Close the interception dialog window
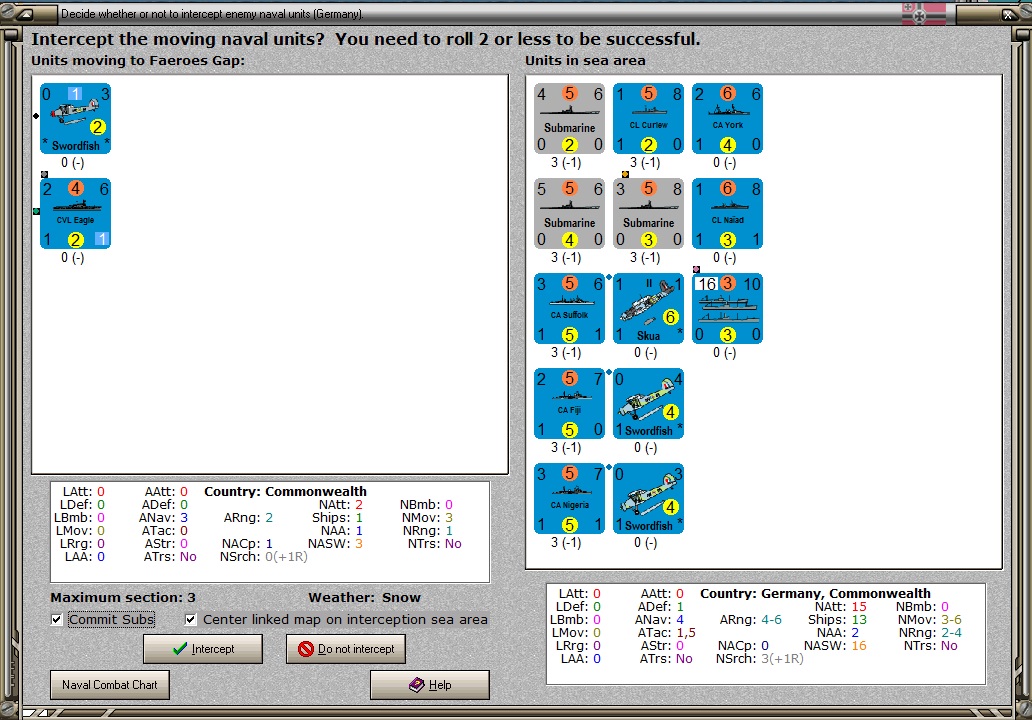This screenshot has width=1032, height=720. point(1008,14)
